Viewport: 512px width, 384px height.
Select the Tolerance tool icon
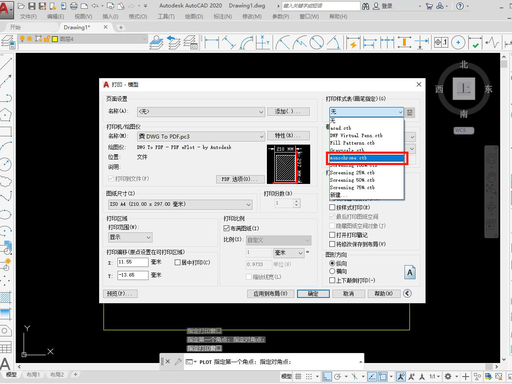tap(441, 43)
